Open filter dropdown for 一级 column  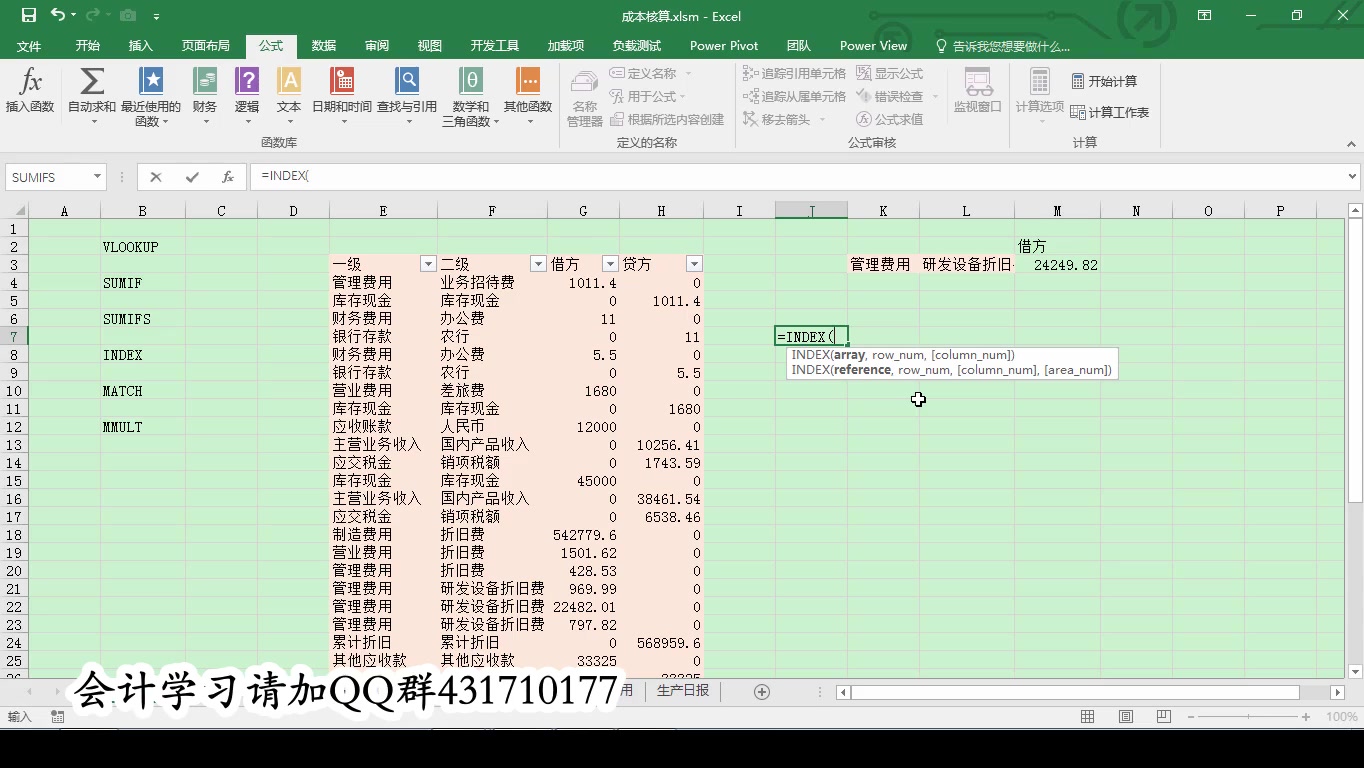point(428,264)
